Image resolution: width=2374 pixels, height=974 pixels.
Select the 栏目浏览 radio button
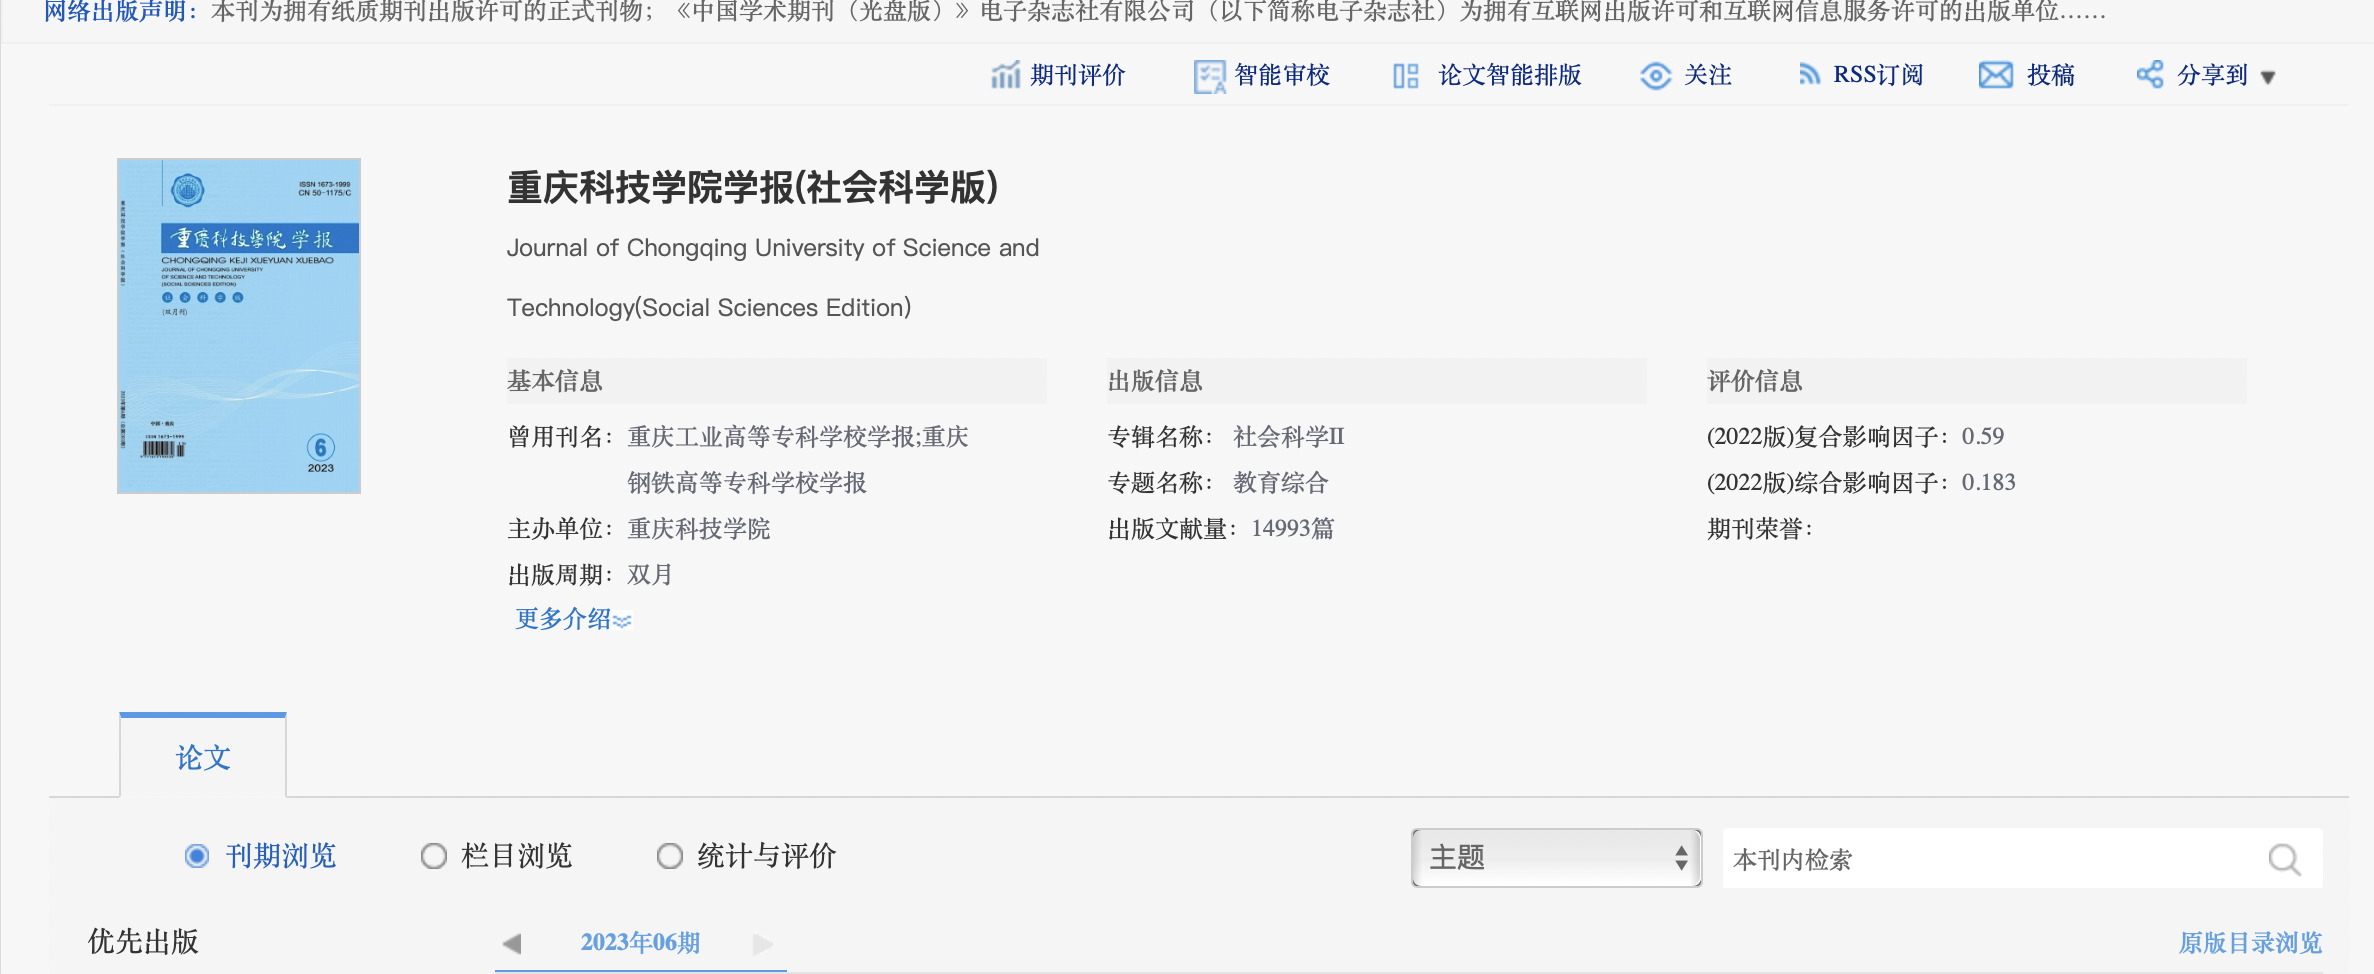pyautogui.click(x=433, y=856)
